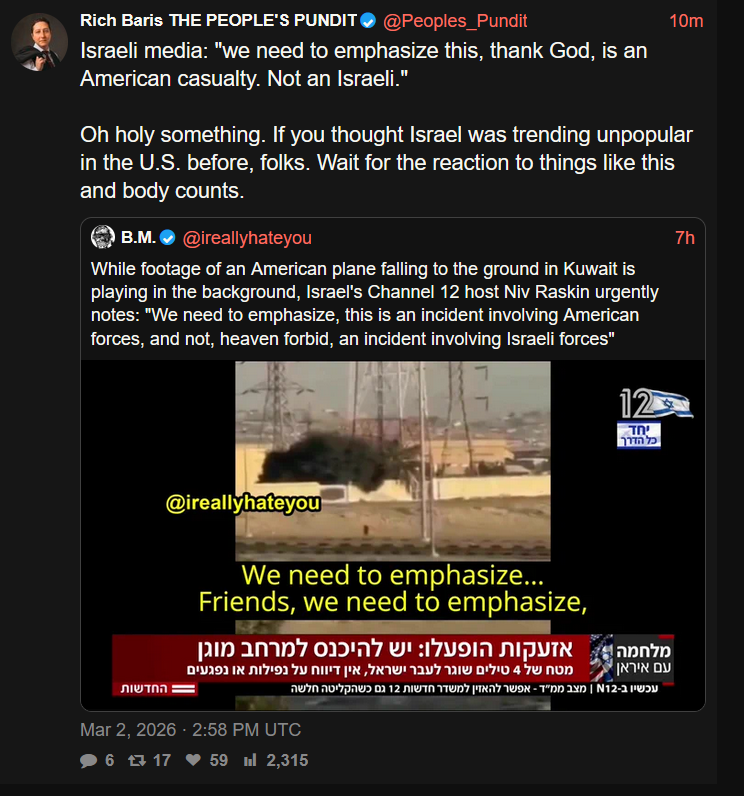Open @ireallyhateyou handle in quoted tweet
744x796 pixels.
click(x=247, y=238)
